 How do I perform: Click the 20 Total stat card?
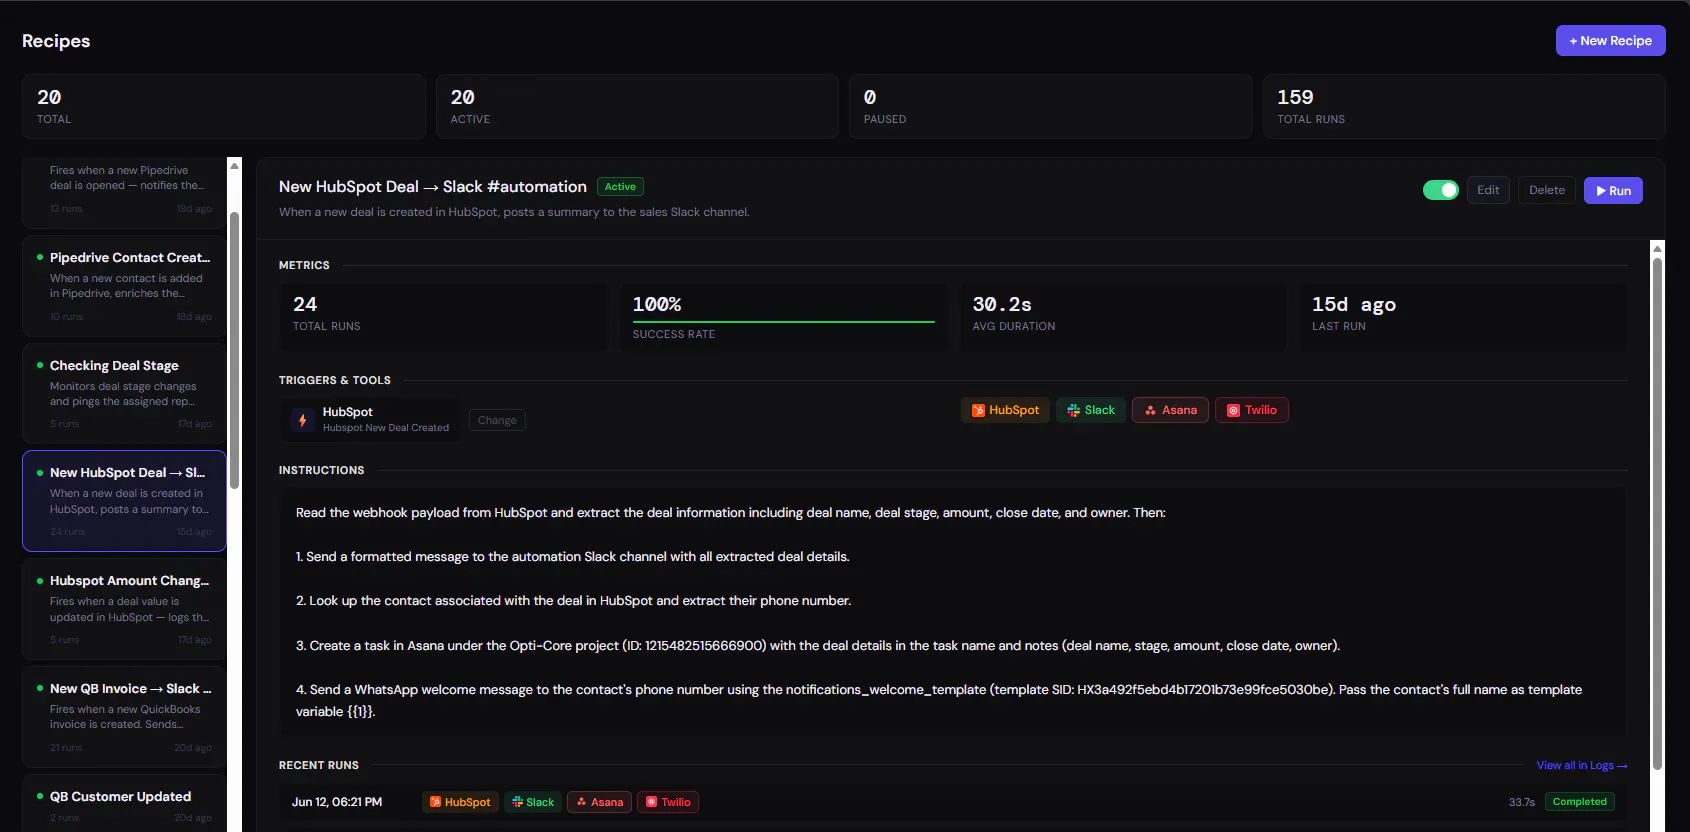[x=224, y=106]
